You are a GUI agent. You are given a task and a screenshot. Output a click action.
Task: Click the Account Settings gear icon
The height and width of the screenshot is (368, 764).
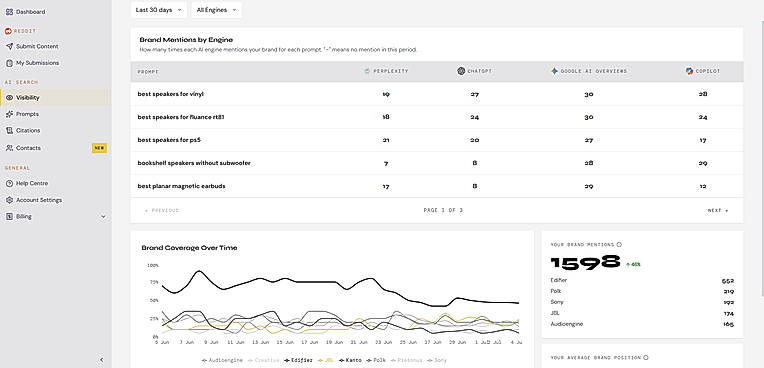[x=9, y=200]
